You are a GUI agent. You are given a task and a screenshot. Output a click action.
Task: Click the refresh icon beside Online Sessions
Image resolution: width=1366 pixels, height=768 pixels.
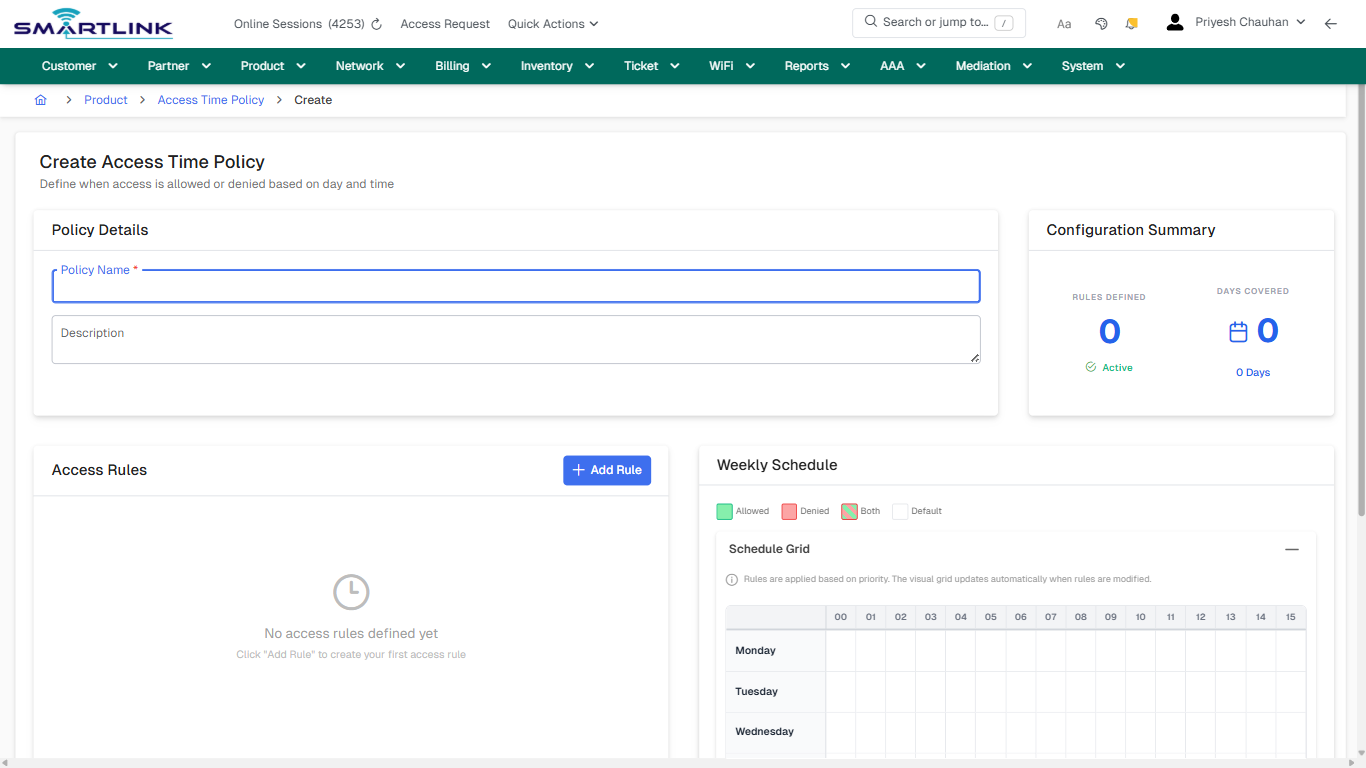(x=375, y=23)
